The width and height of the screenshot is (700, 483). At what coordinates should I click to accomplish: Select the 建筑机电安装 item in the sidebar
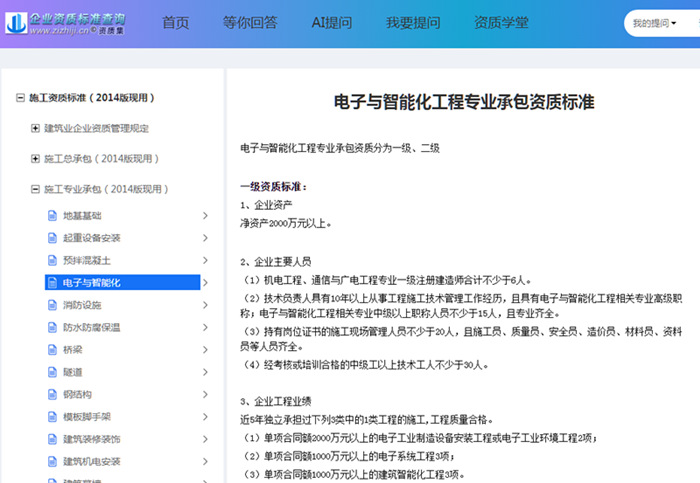click(92, 461)
